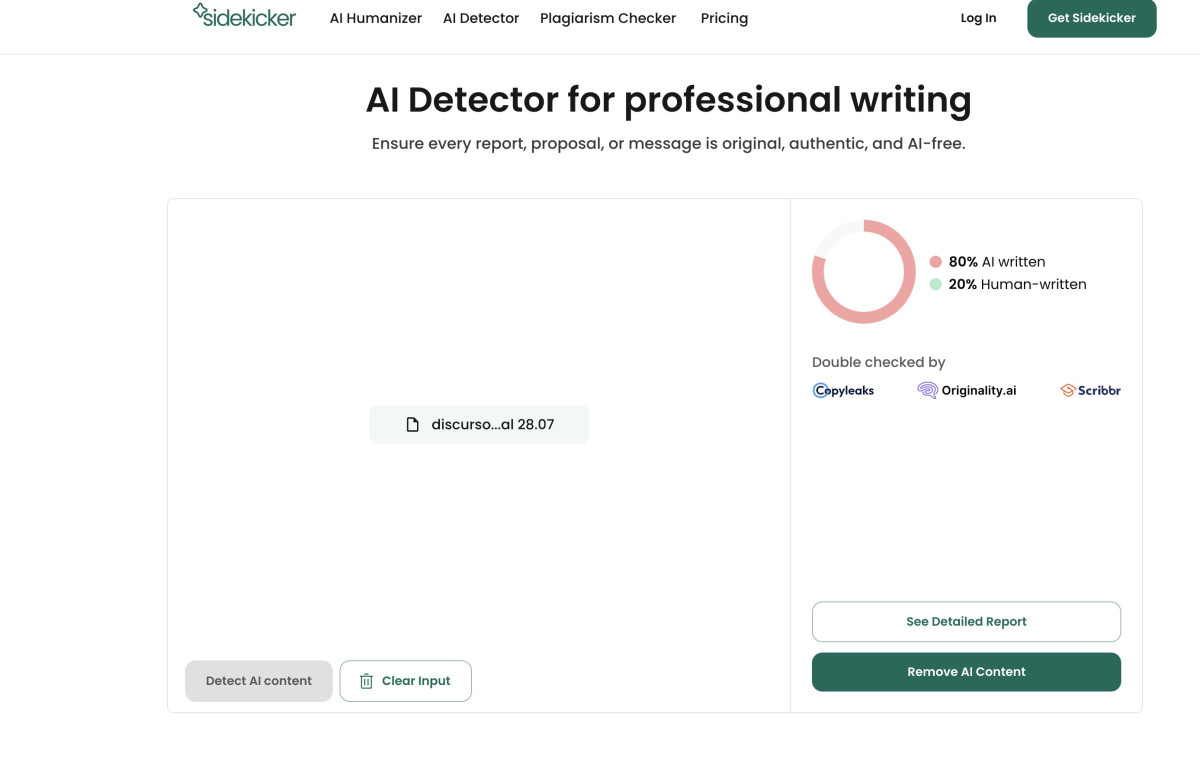Click Remove AI Content button

(x=966, y=672)
